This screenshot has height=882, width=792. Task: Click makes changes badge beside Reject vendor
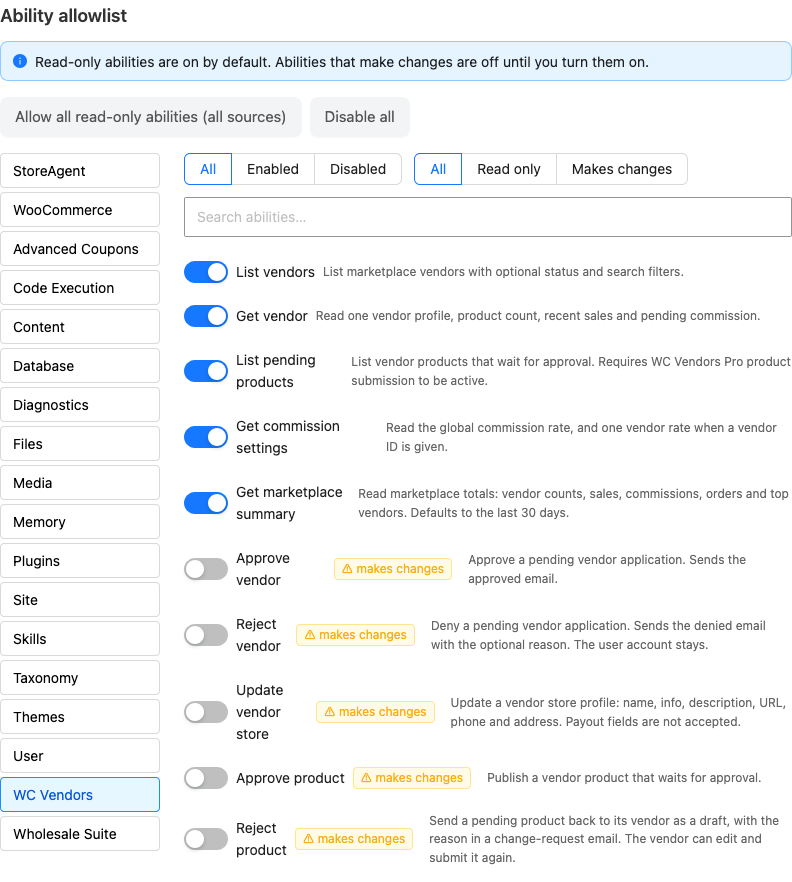tap(356, 634)
